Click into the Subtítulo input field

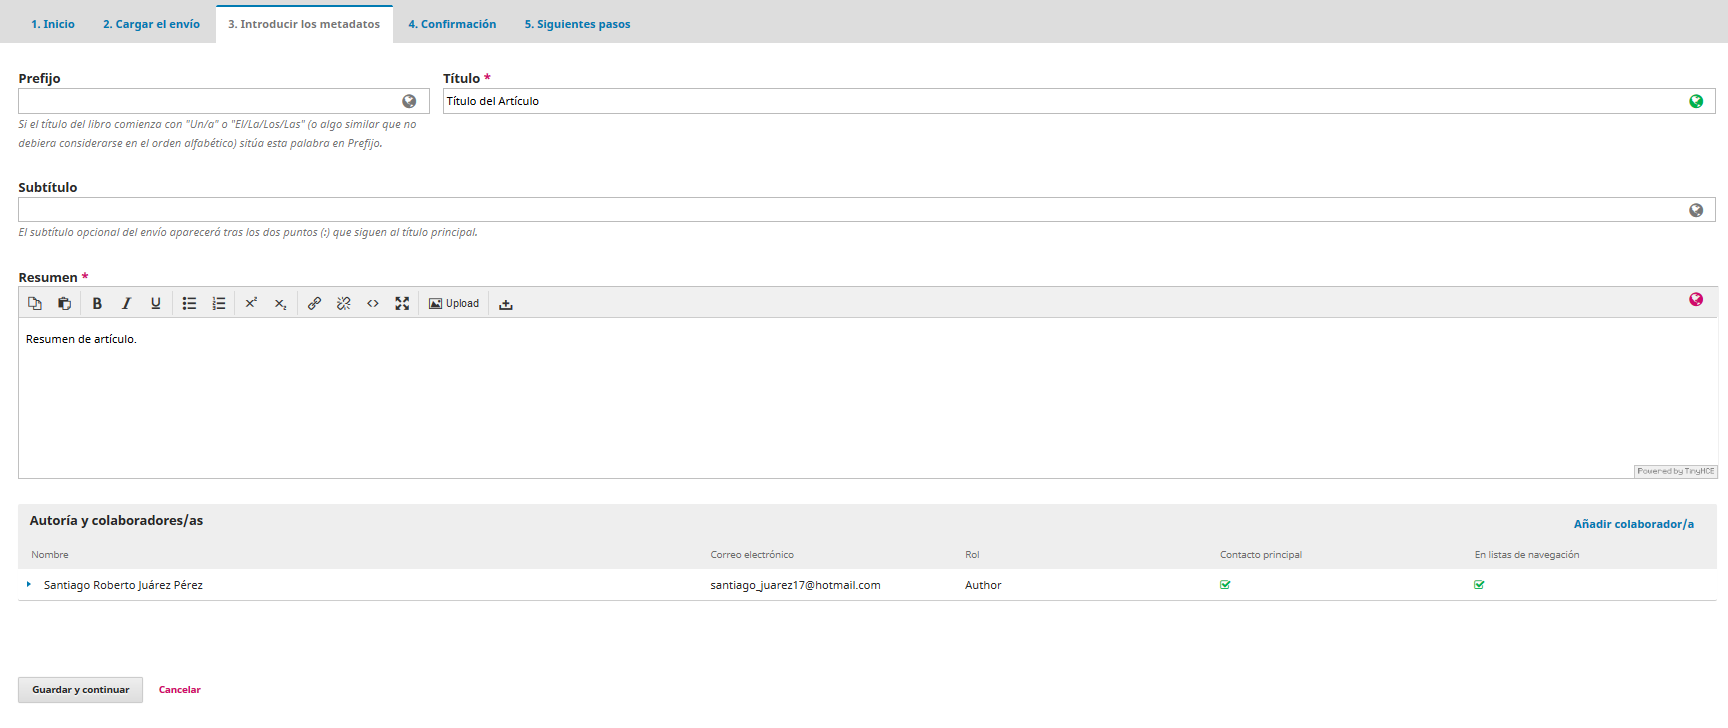850,210
